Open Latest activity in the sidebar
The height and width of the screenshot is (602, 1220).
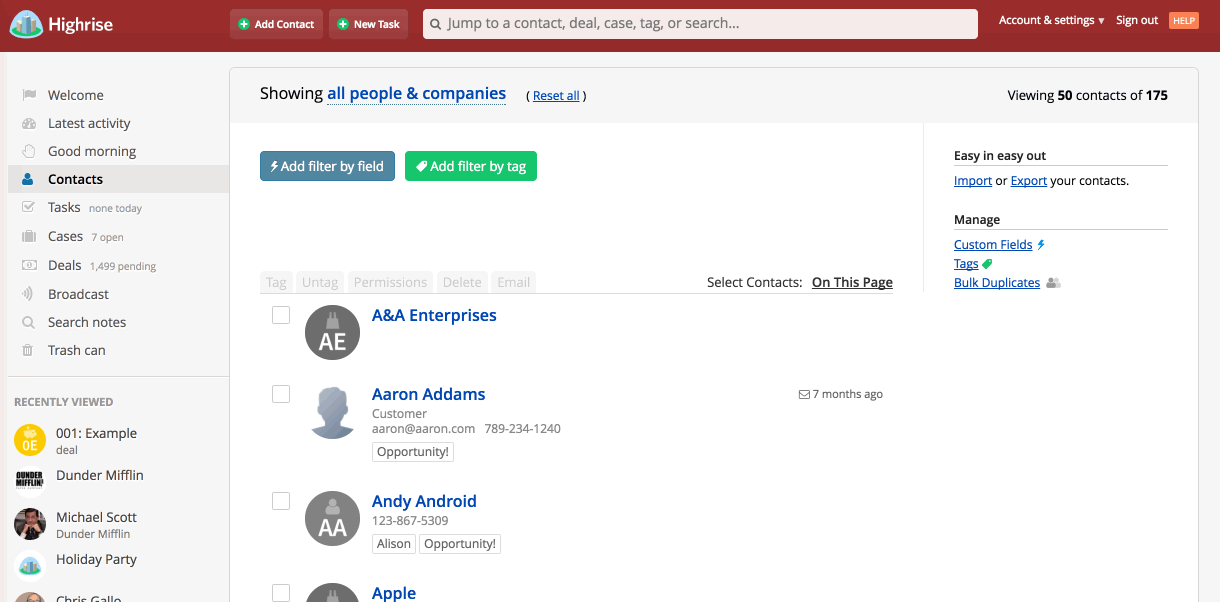pyautogui.click(x=89, y=123)
